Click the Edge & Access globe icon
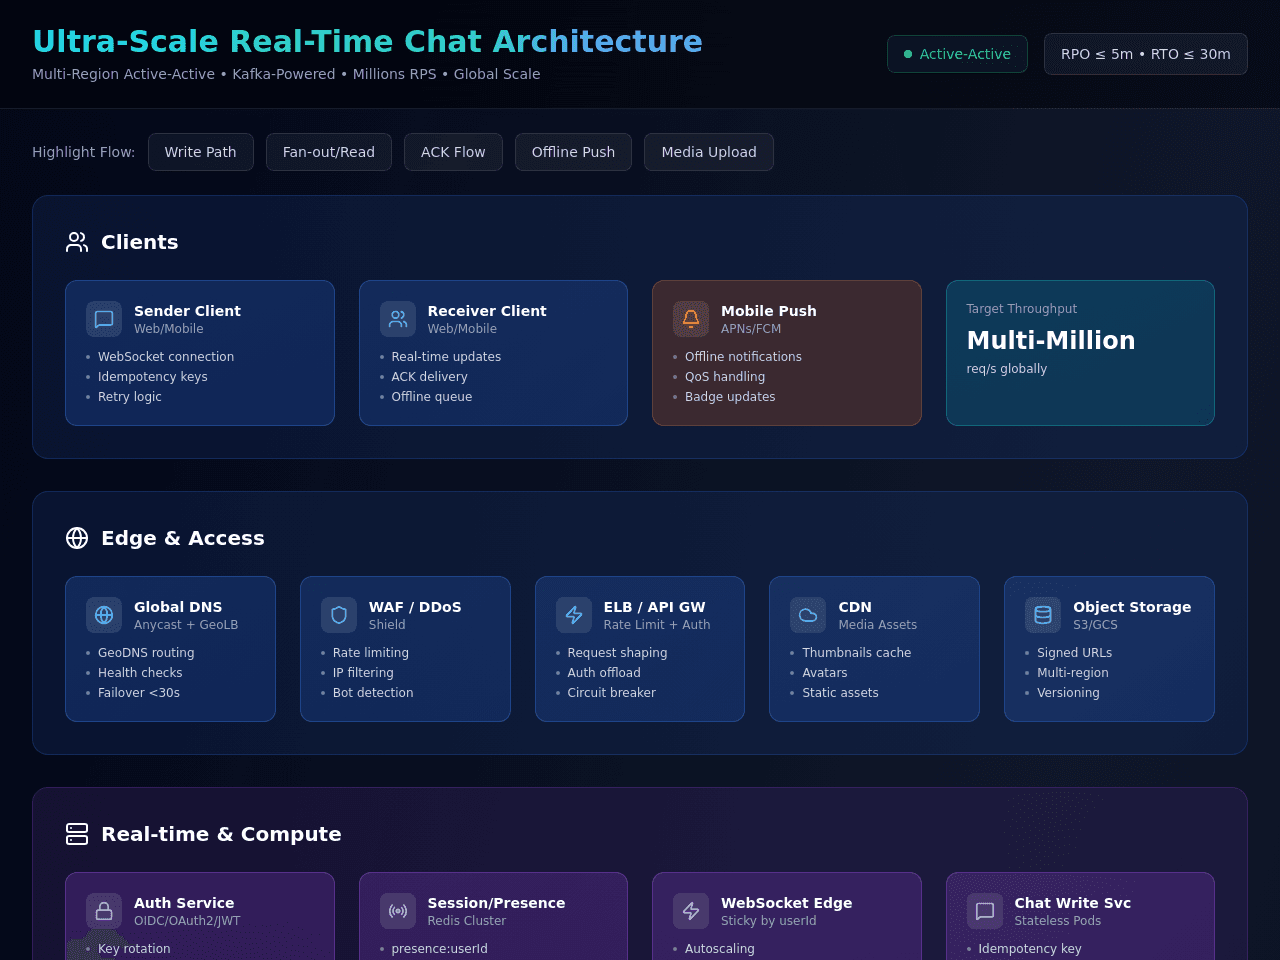Screen dimensions: 1280x960 (77, 538)
